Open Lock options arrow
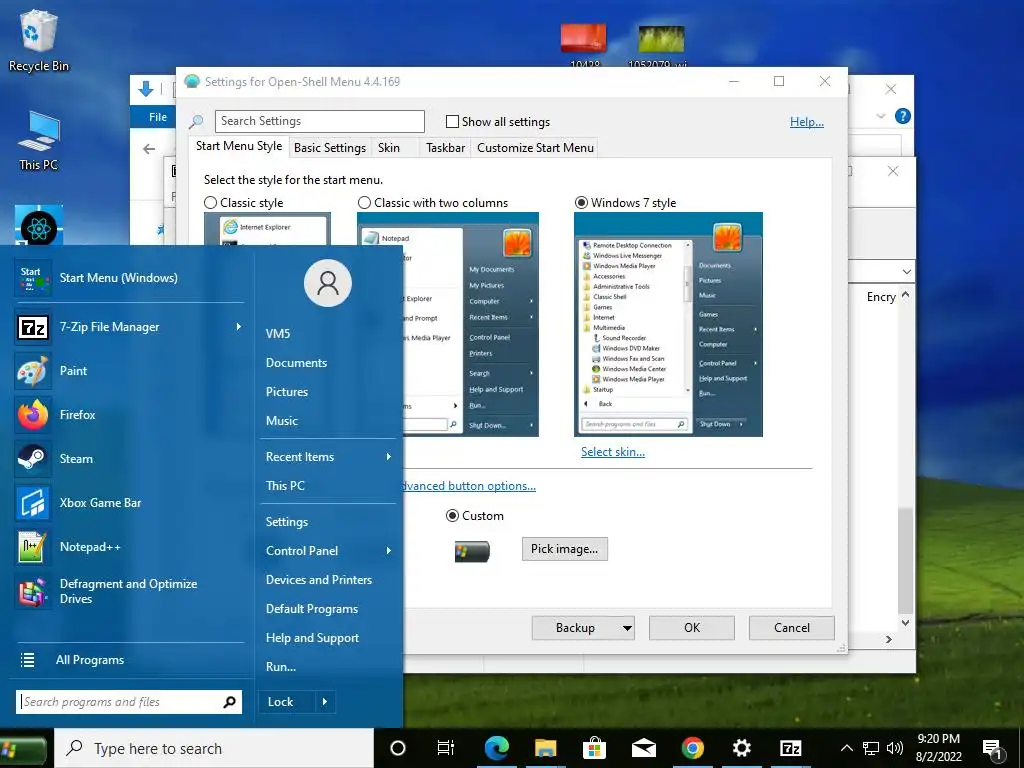This screenshot has width=1024, height=768. [325, 702]
